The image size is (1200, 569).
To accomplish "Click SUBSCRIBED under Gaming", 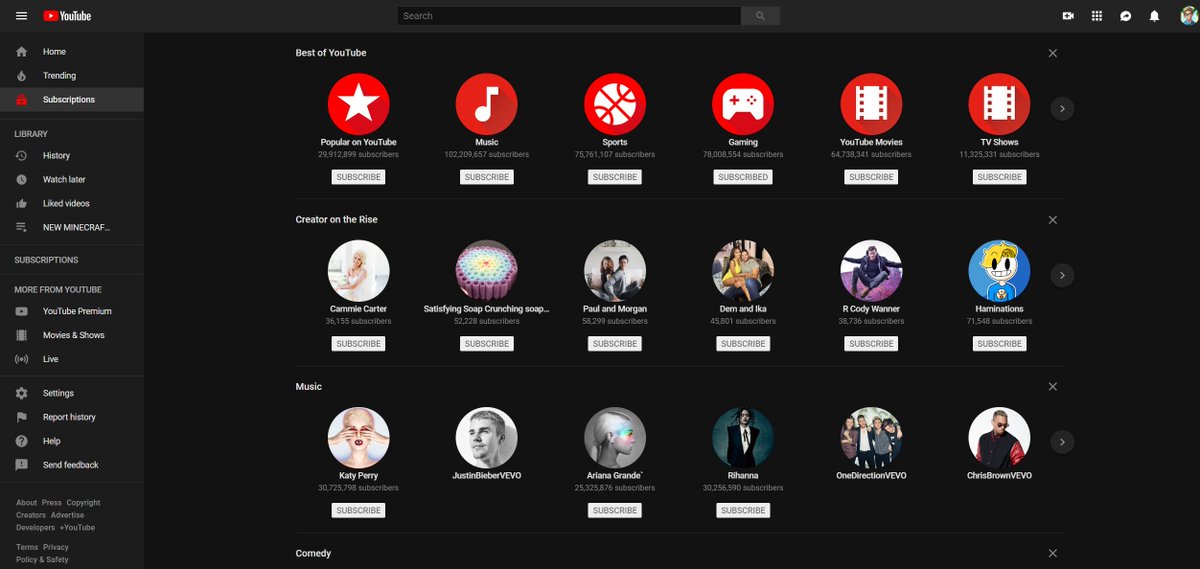I will click(x=743, y=177).
